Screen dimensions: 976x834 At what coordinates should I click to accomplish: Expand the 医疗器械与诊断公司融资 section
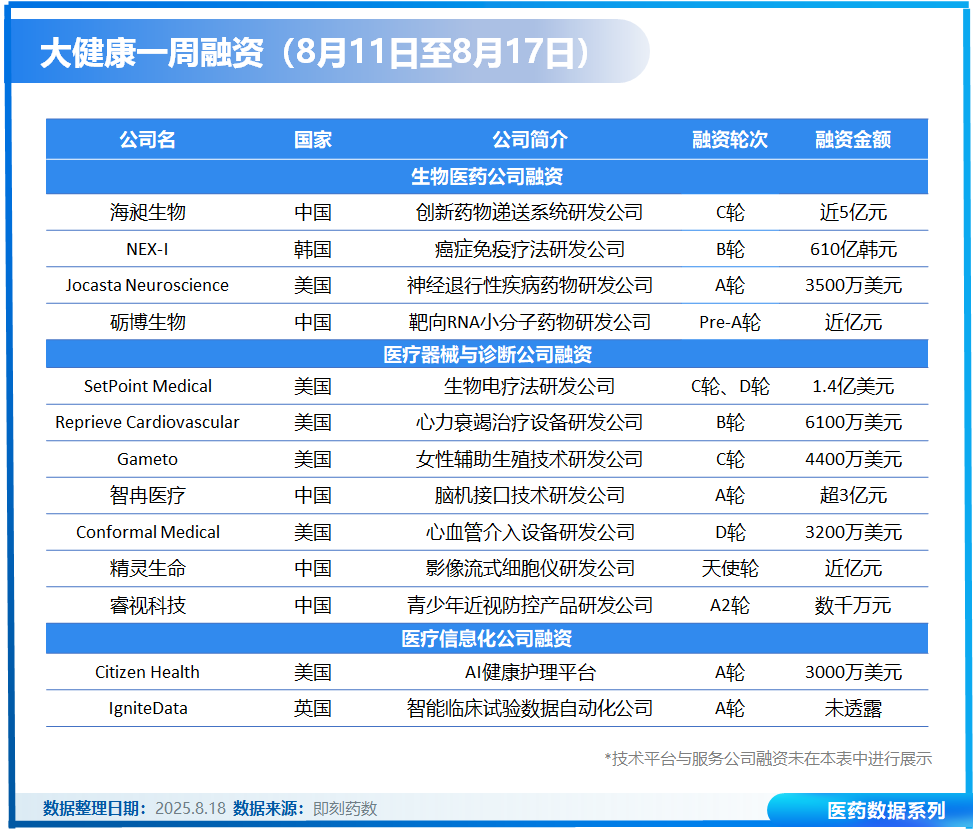tap(488, 354)
